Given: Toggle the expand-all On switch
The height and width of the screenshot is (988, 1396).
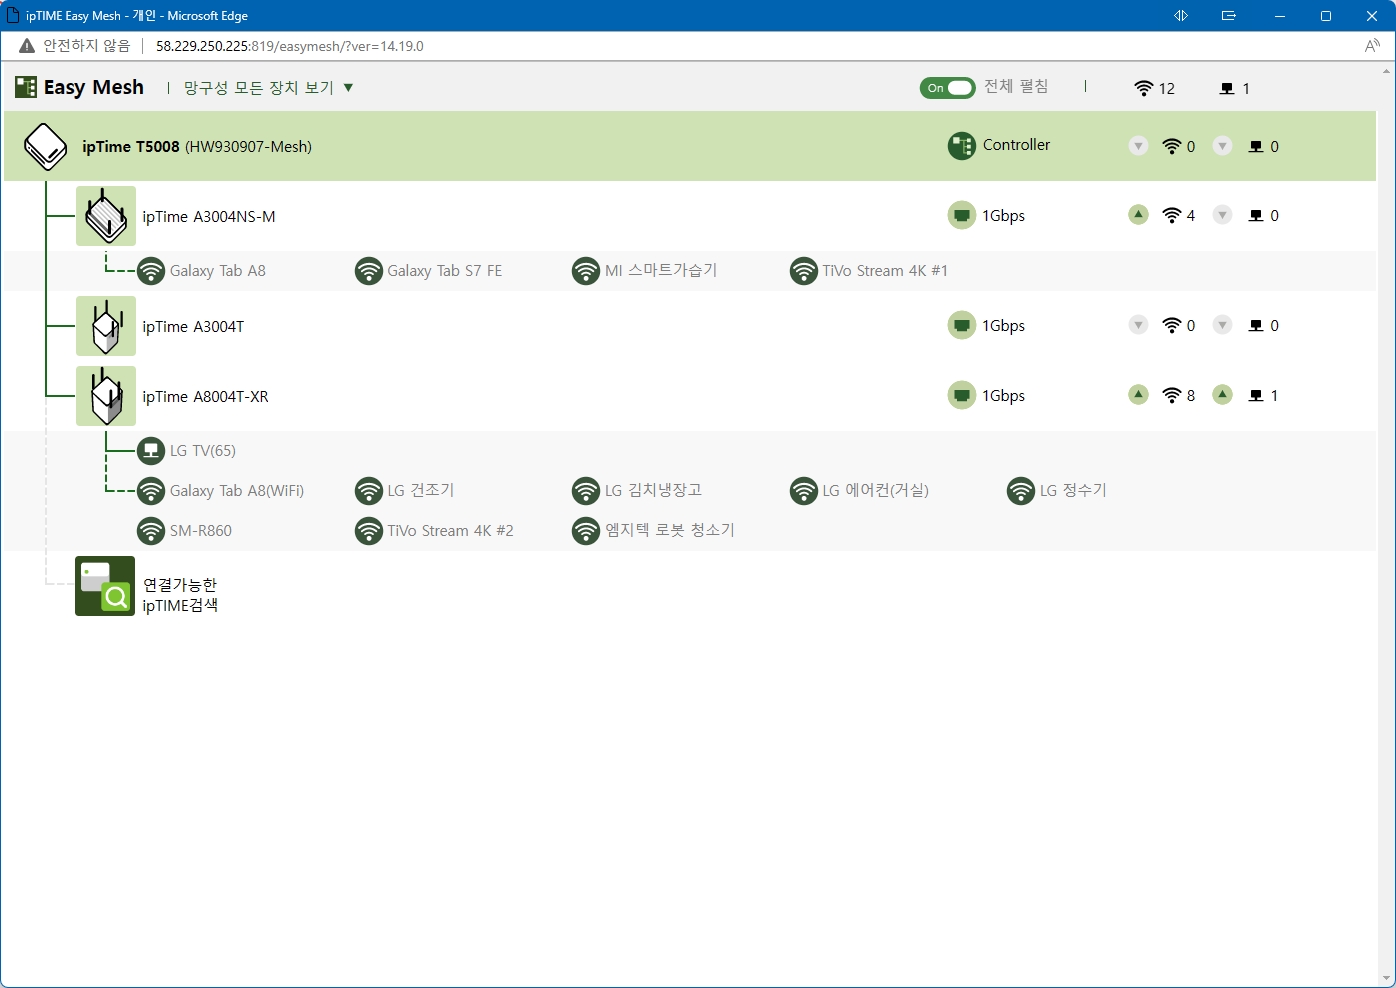Looking at the screenshot, I should coord(947,88).
